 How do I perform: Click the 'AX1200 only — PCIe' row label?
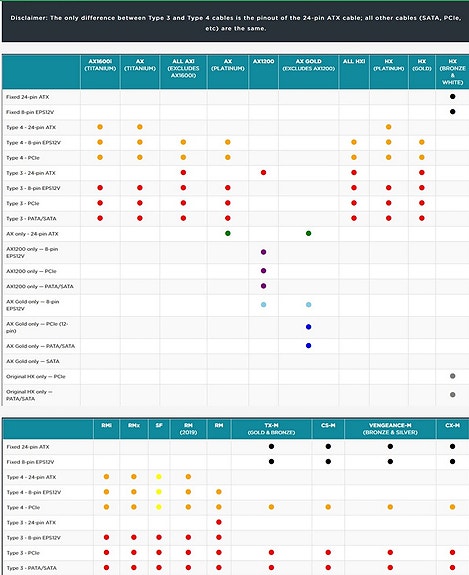pos(31,271)
